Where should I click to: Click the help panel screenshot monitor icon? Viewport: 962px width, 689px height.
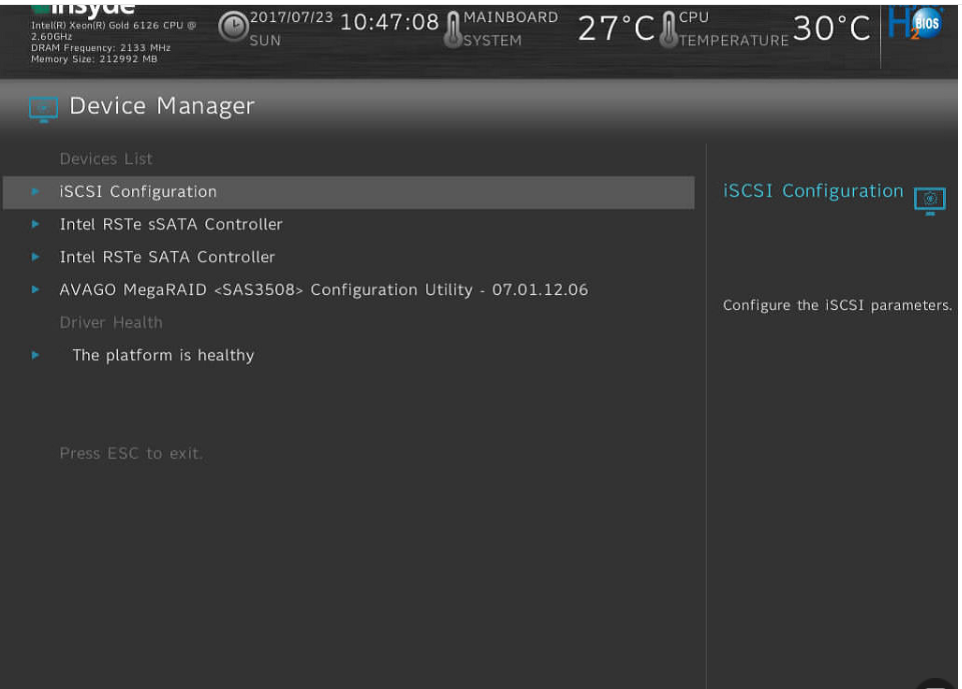(x=929, y=199)
